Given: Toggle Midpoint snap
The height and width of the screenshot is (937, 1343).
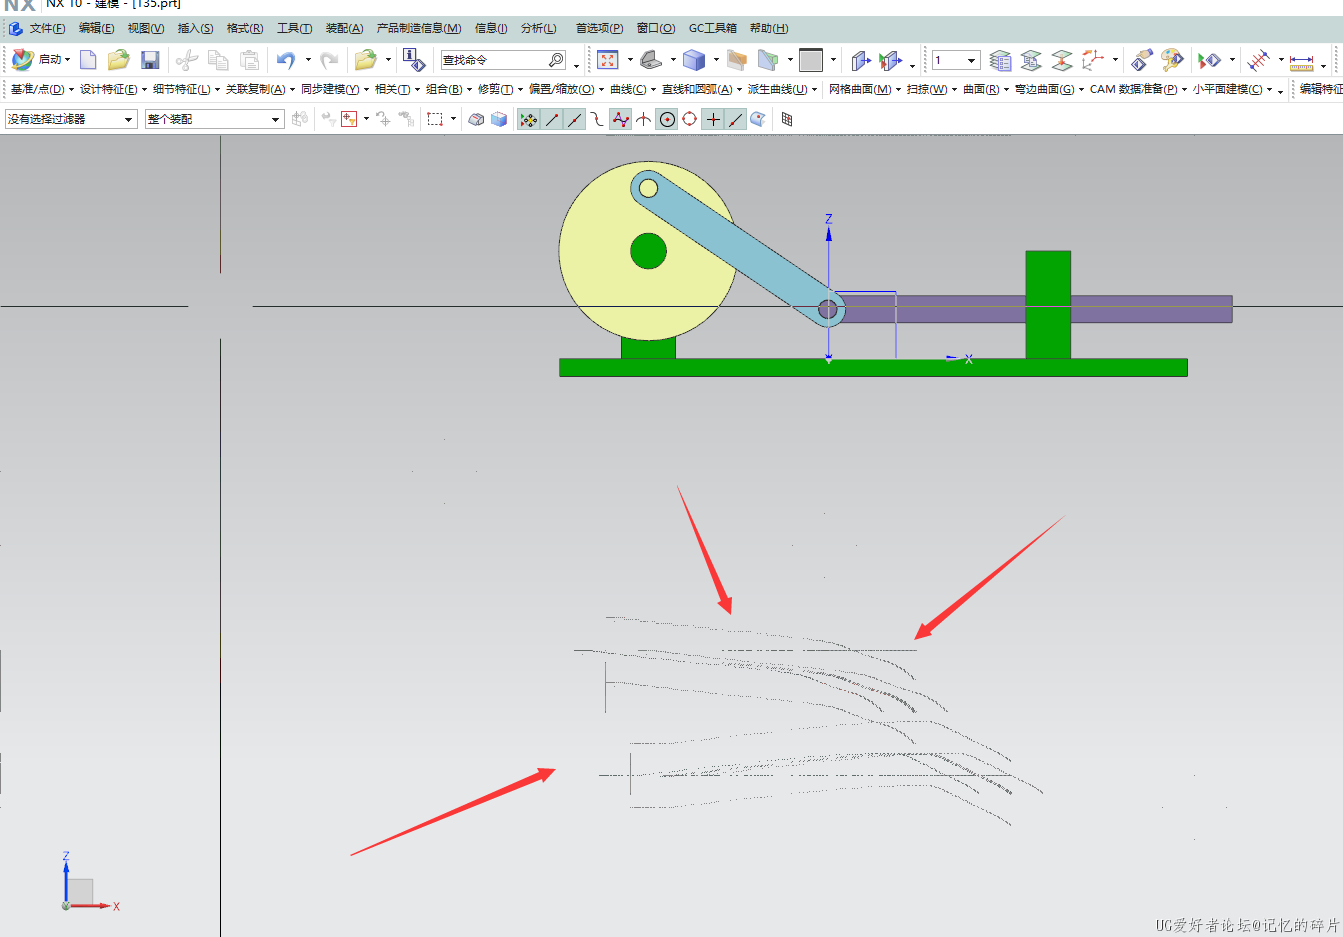Looking at the screenshot, I should pos(575,120).
